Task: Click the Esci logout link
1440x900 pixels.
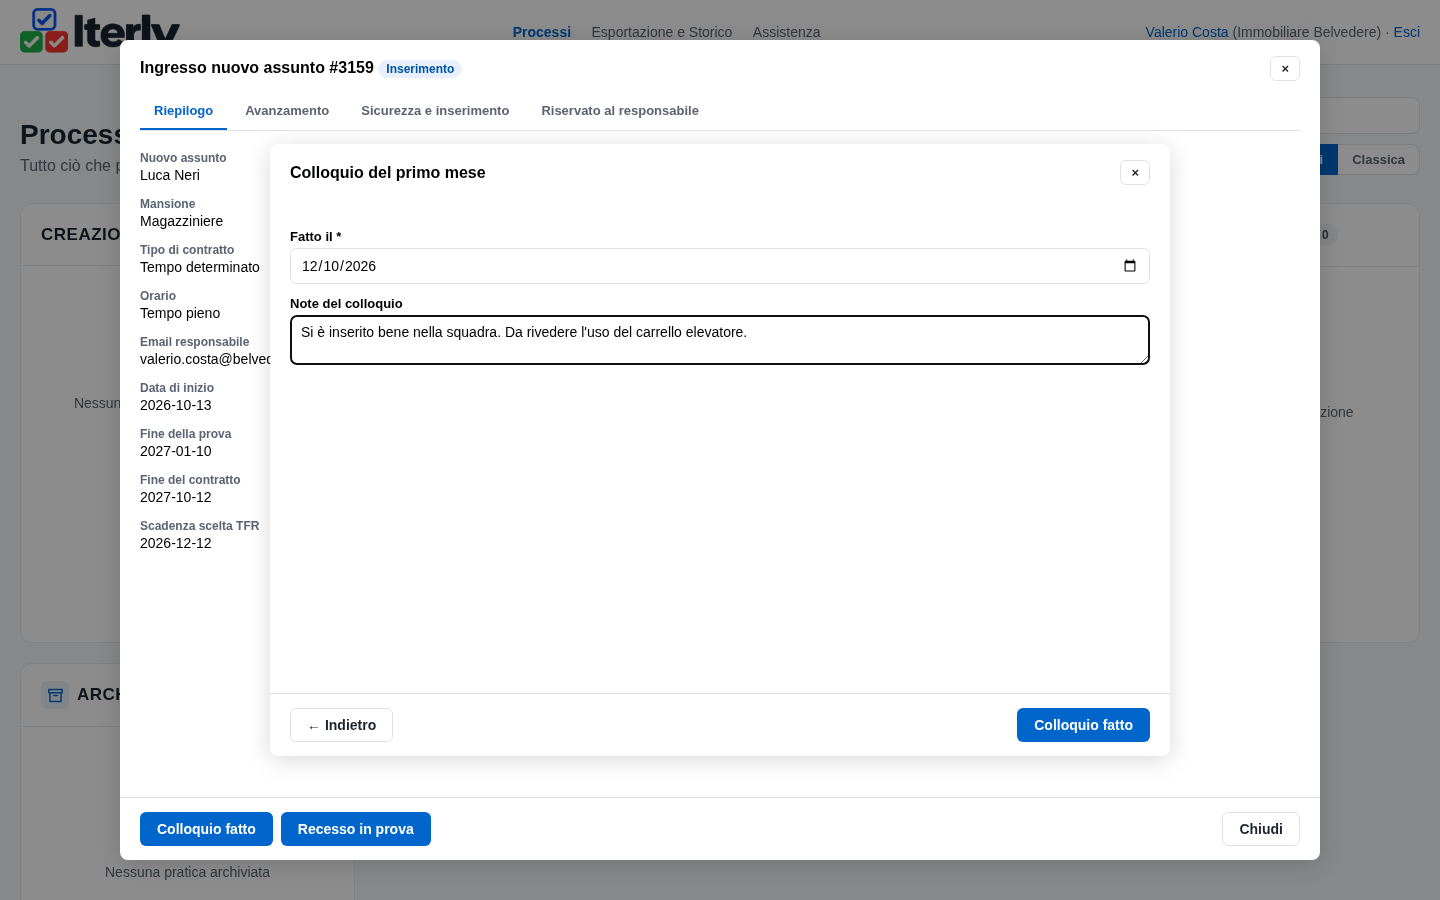Action: point(1406,32)
